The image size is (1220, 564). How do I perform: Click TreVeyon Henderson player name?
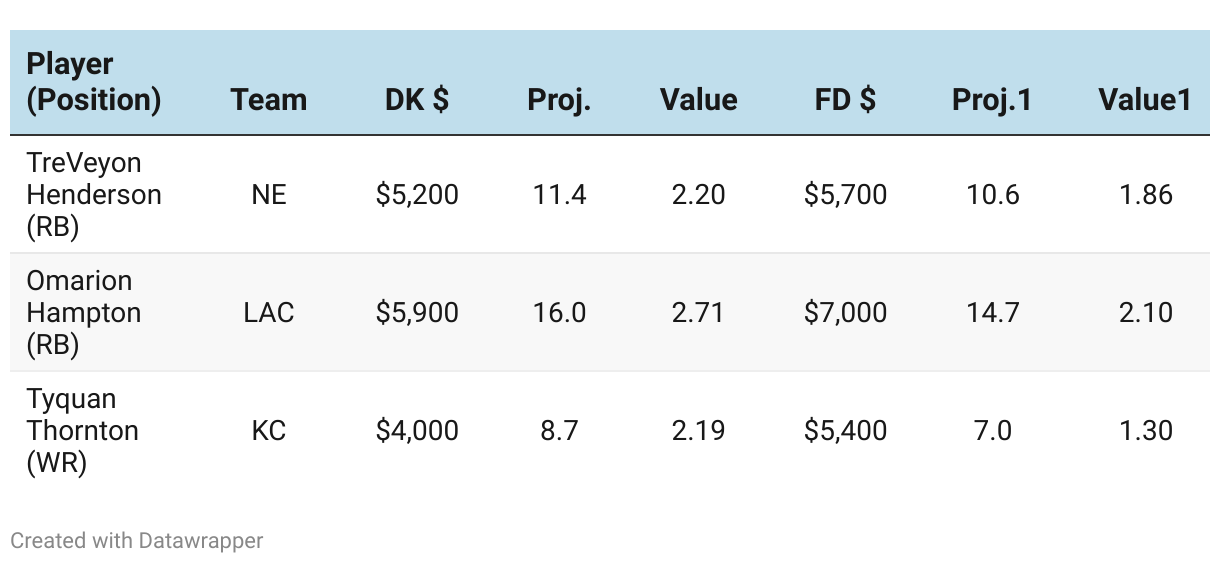click(x=93, y=194)
